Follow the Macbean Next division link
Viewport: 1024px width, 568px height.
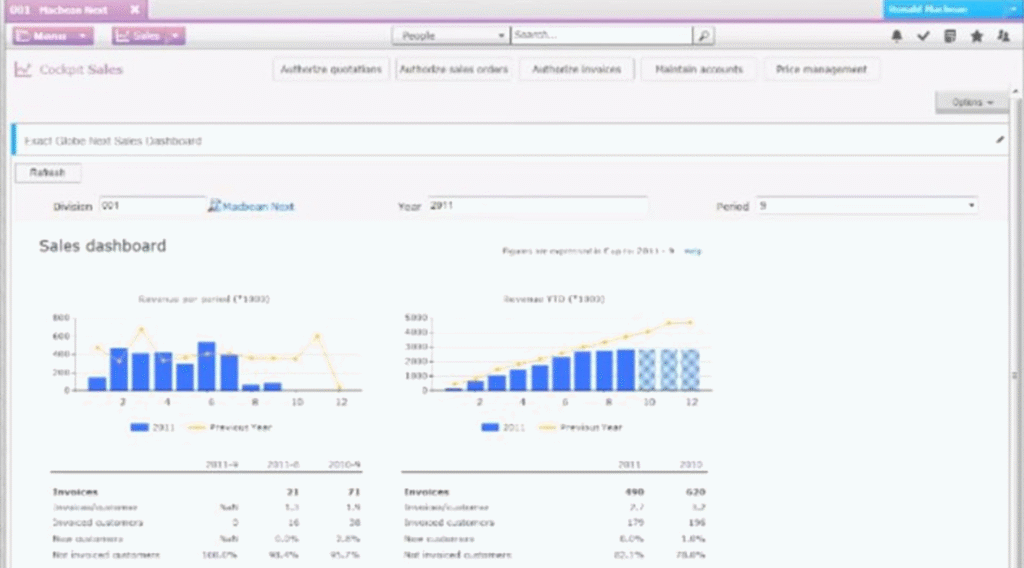[x=258, y=206]
